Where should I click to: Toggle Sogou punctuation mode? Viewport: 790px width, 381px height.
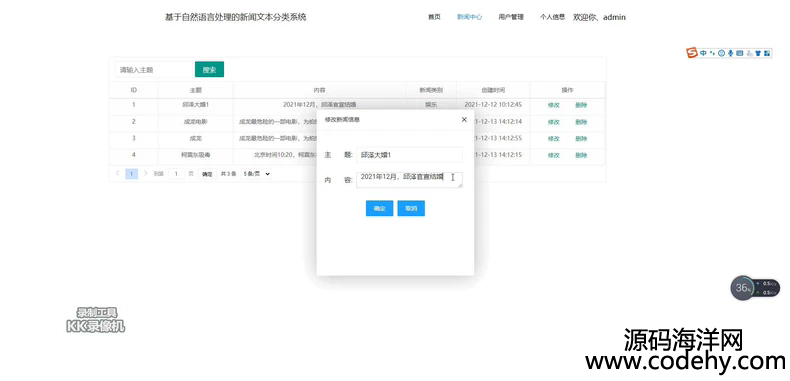tap(712, 53)
